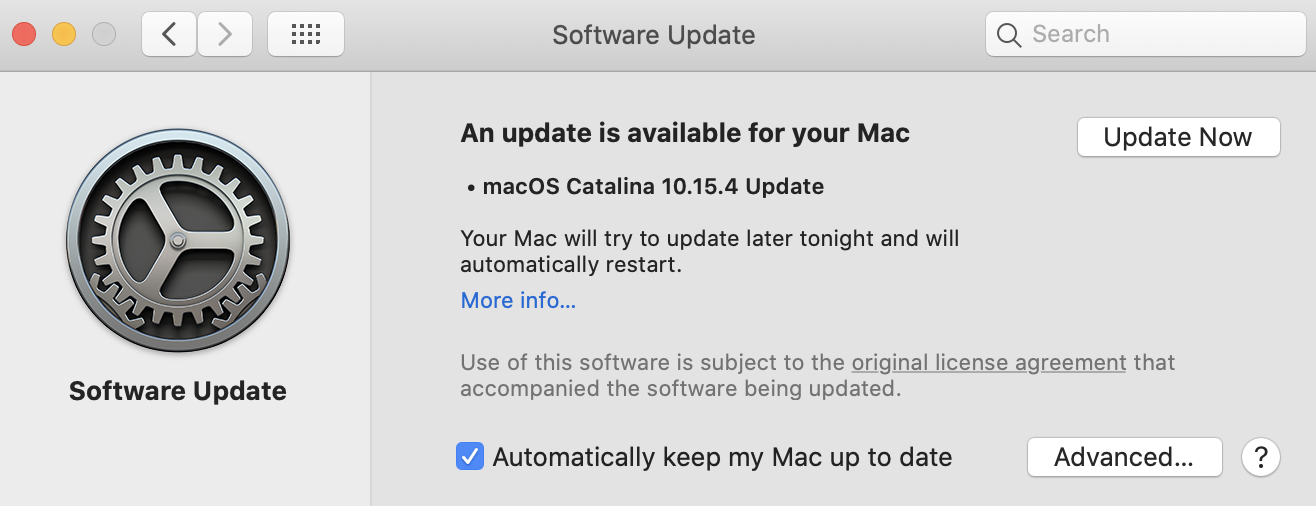1316x506 pixels.
Task: Click the magnifying glass in the search box
Action: [1009, 35]
